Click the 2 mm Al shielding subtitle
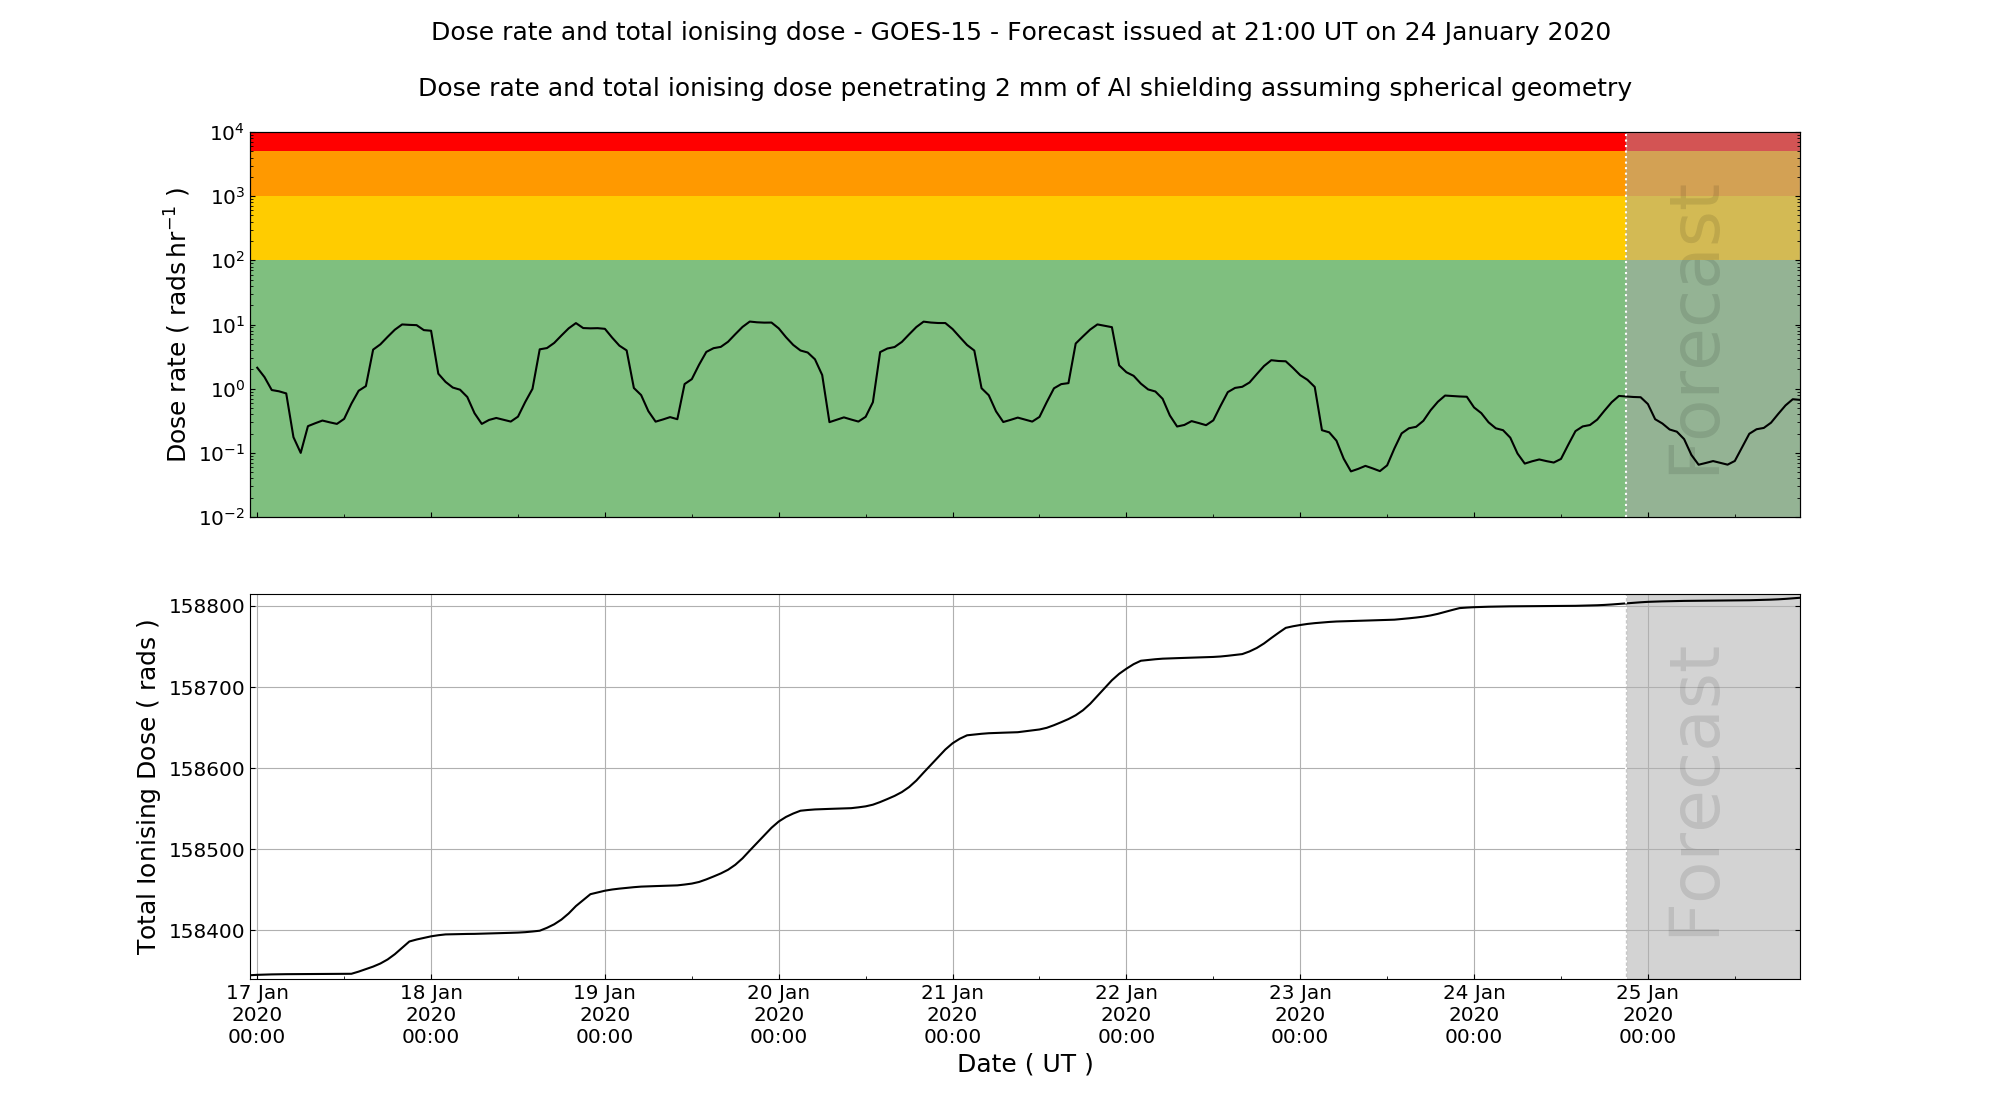 click(x=1024, y=88)
